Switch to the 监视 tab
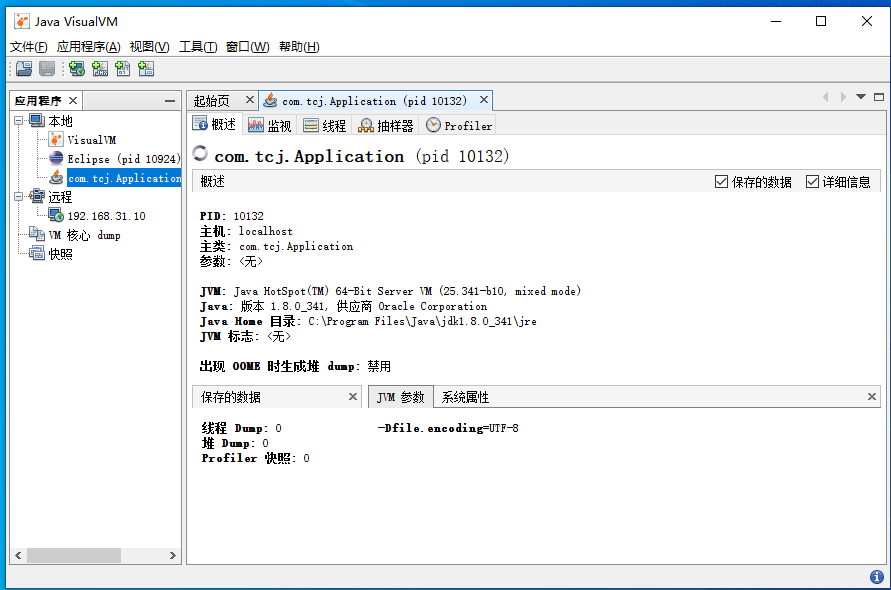 [270, 125]
